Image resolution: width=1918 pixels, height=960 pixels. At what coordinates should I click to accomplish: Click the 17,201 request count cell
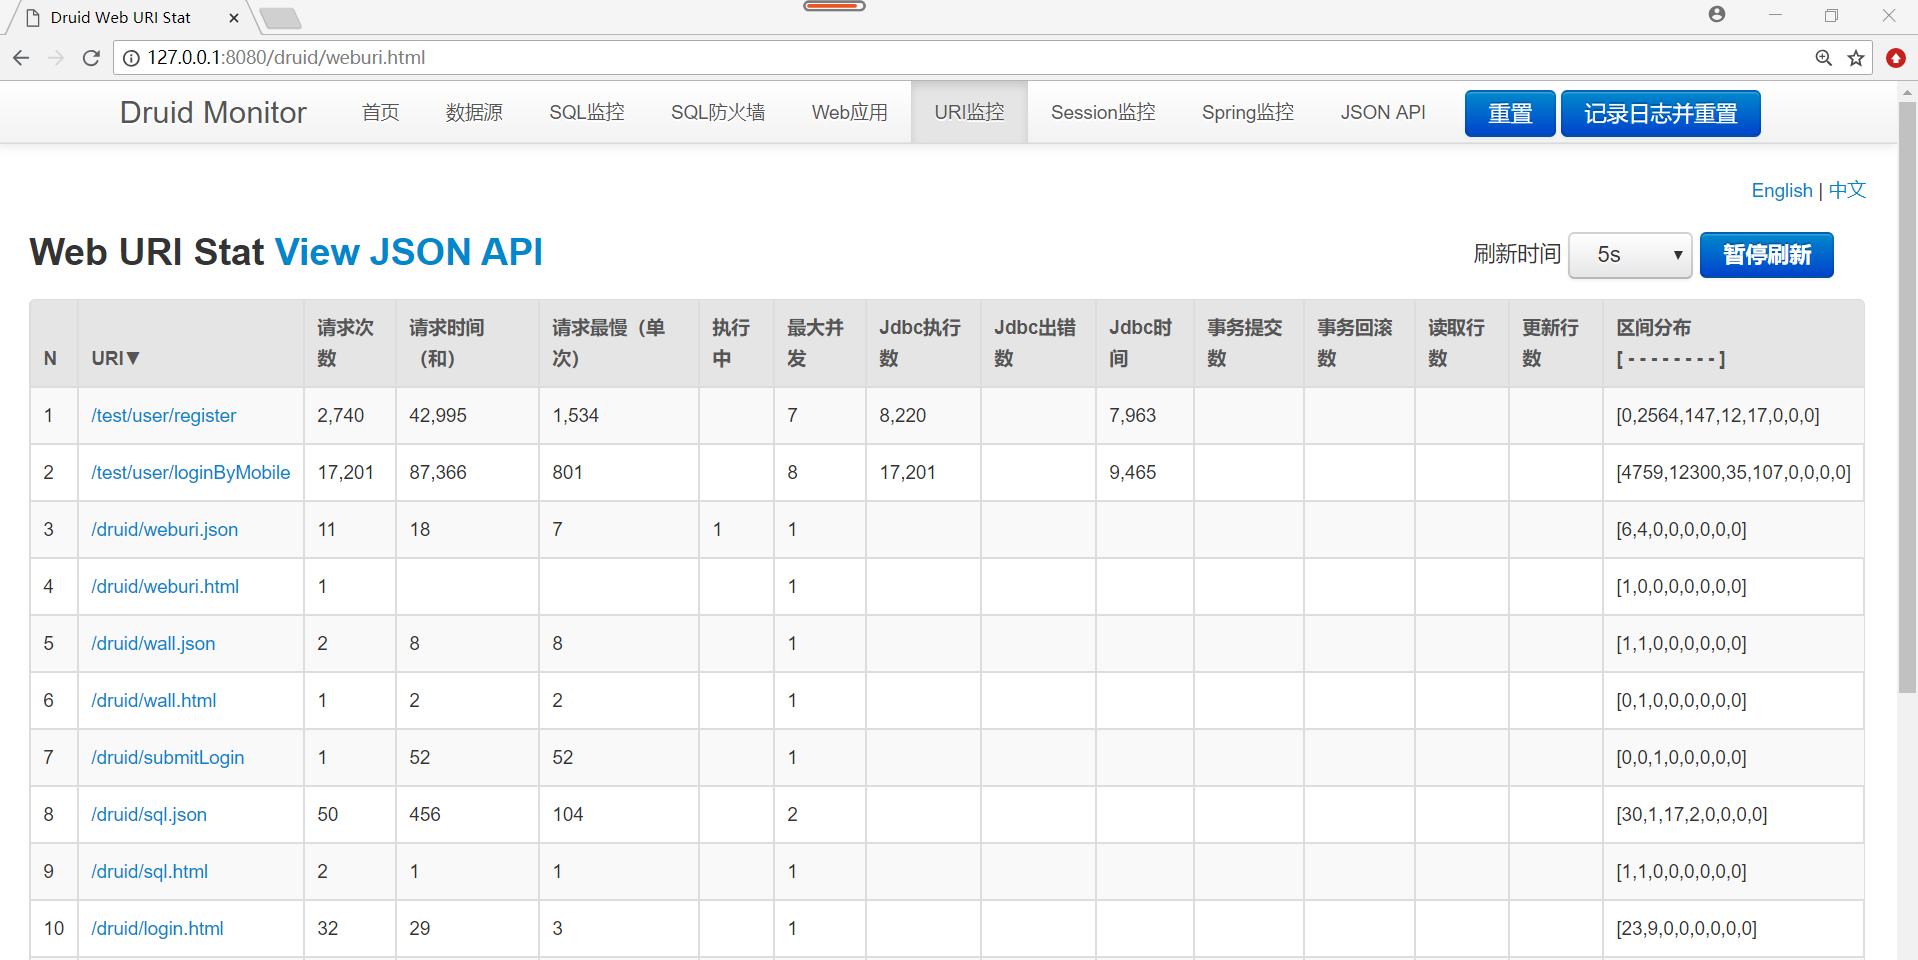coord(350,473)
